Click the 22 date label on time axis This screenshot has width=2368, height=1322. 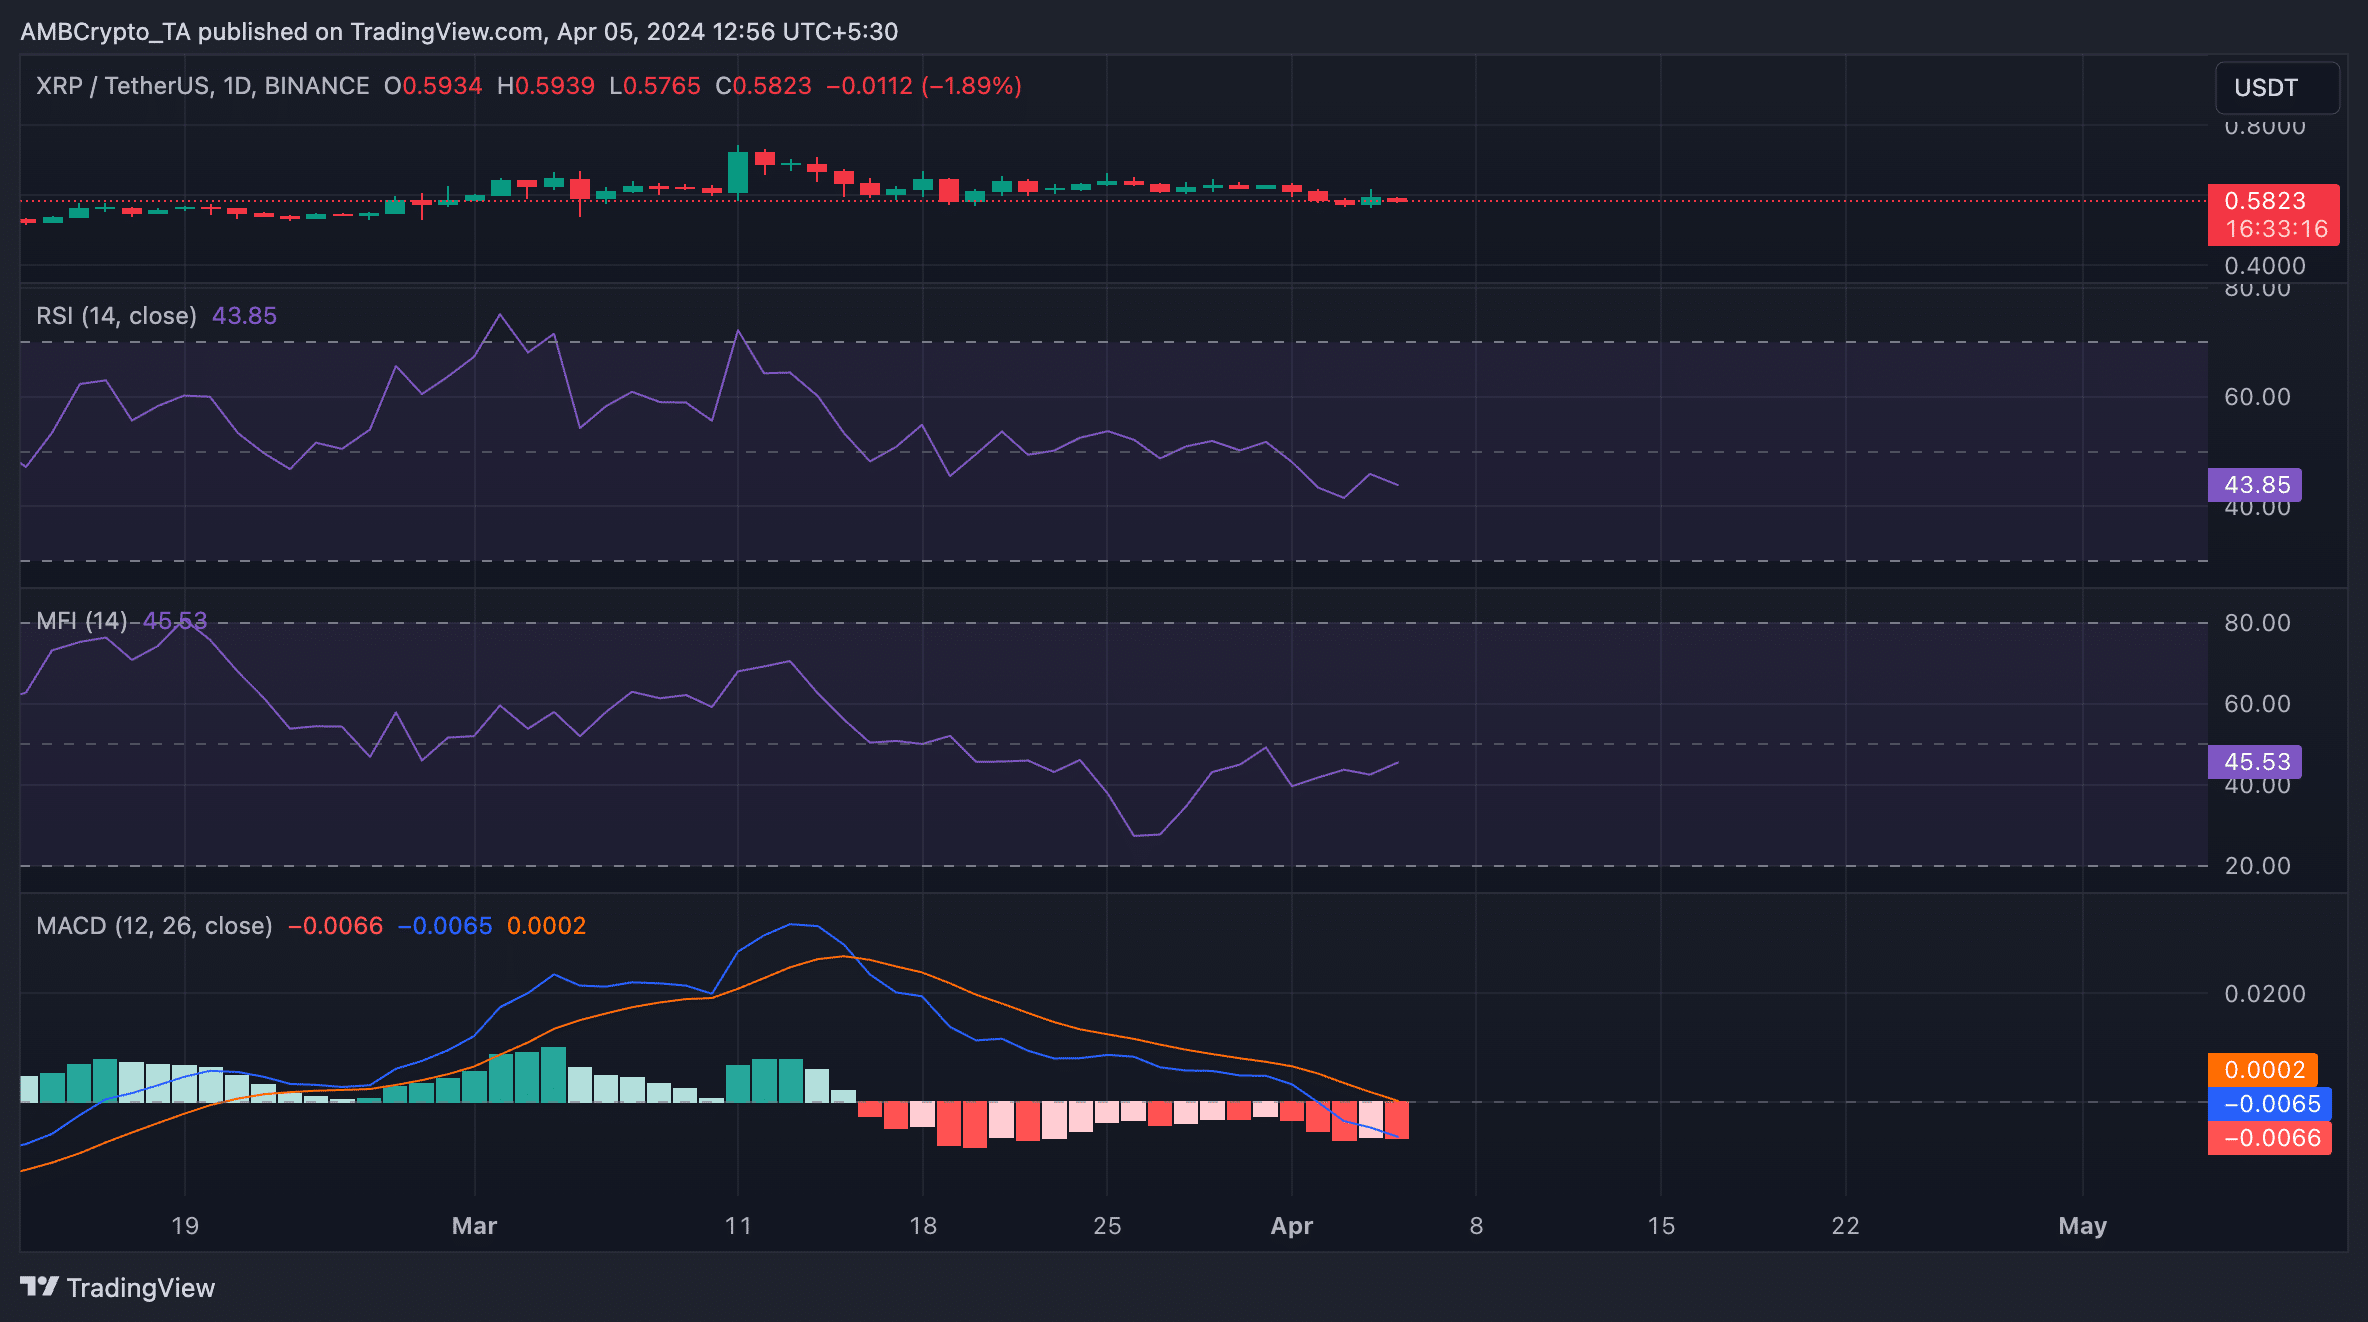click(x=1845, y=1226)
